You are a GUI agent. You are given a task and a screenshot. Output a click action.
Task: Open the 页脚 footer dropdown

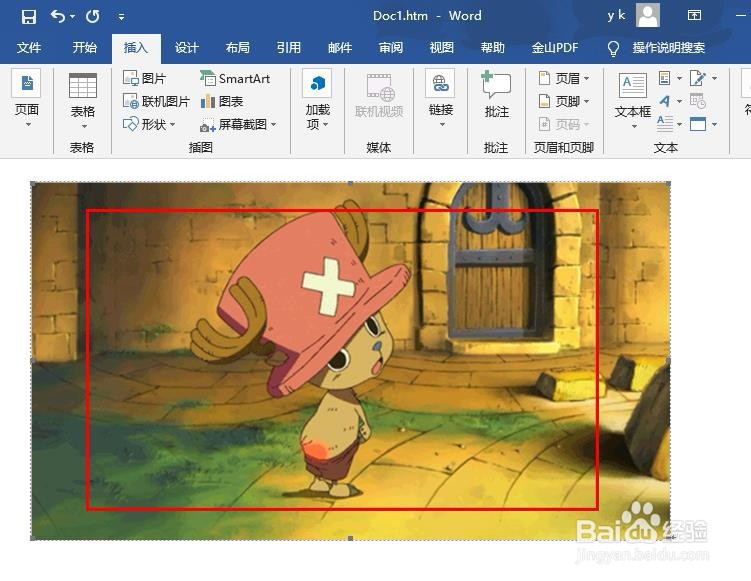pyautogui.click(x=564, y=101)
